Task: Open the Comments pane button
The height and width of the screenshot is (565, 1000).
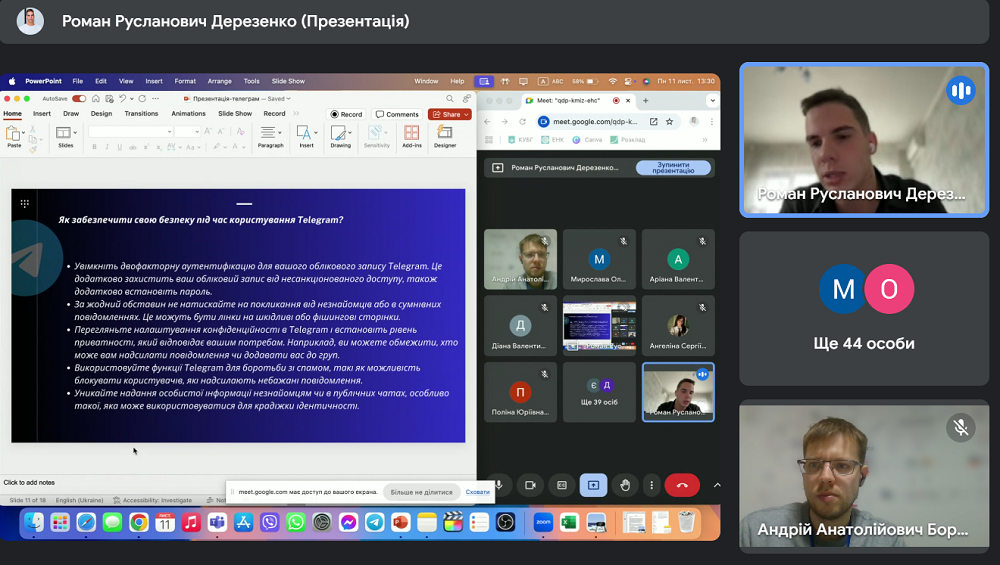Action: coord(397,114)
